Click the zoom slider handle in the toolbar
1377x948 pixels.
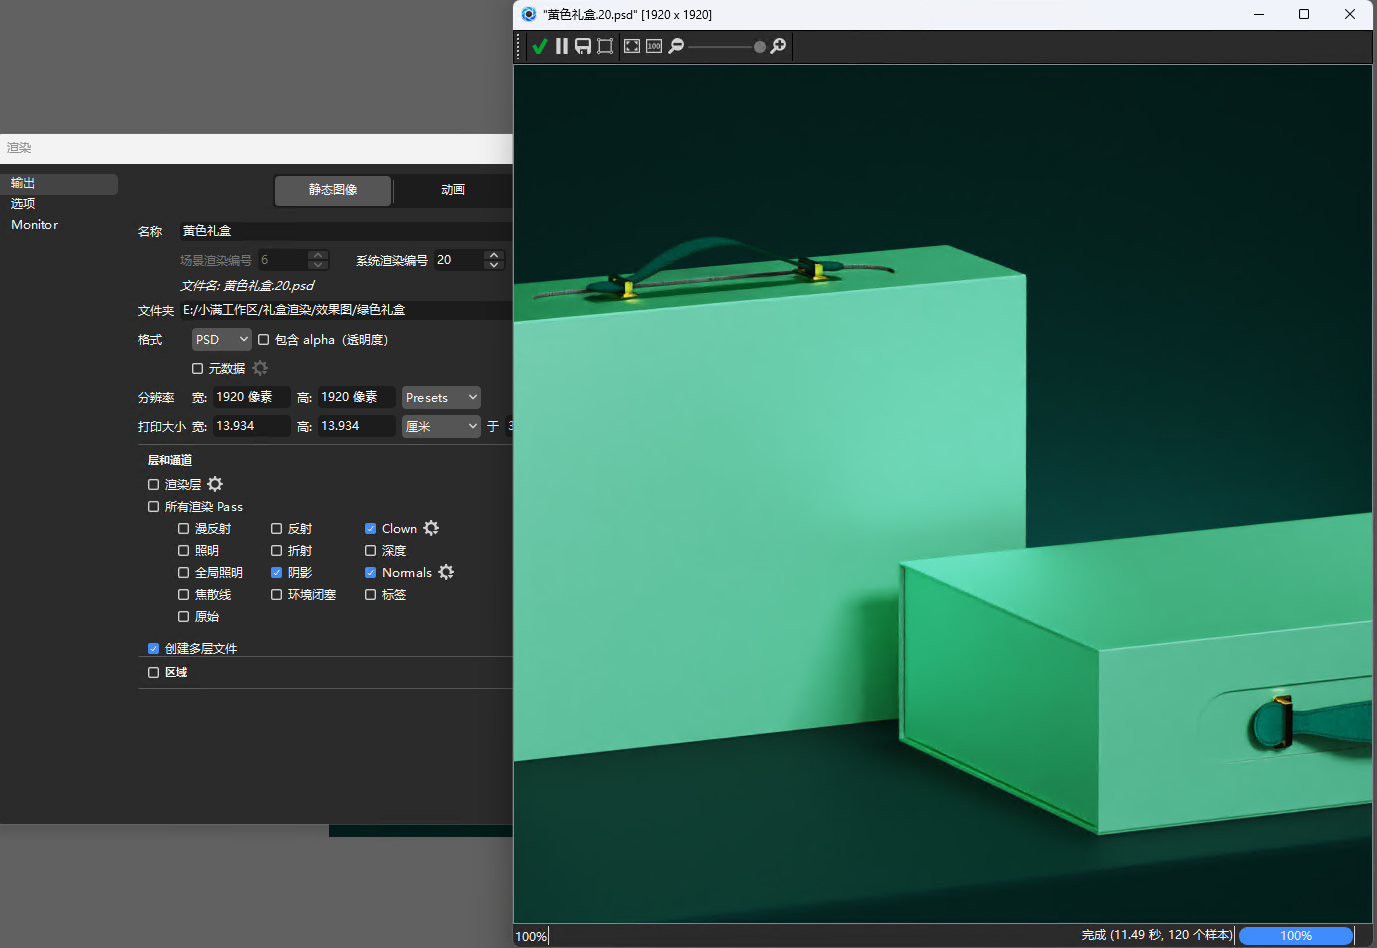(x=760, y=47)
